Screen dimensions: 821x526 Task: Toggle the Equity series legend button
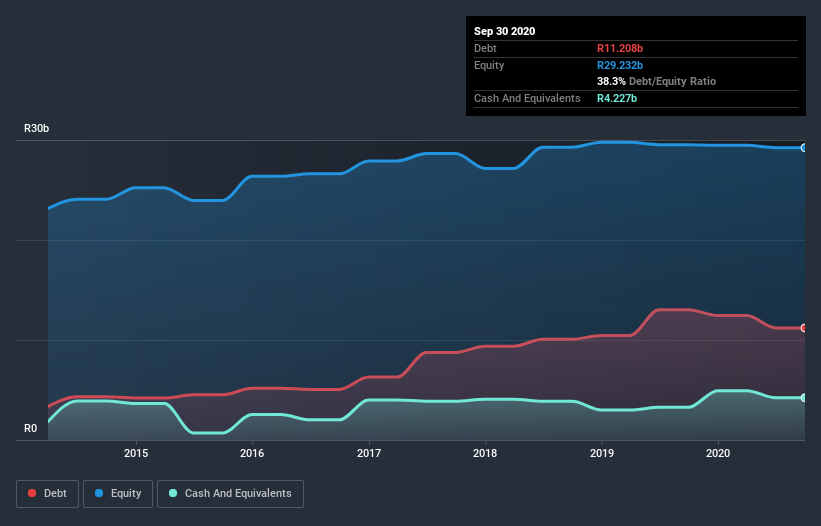118,494
